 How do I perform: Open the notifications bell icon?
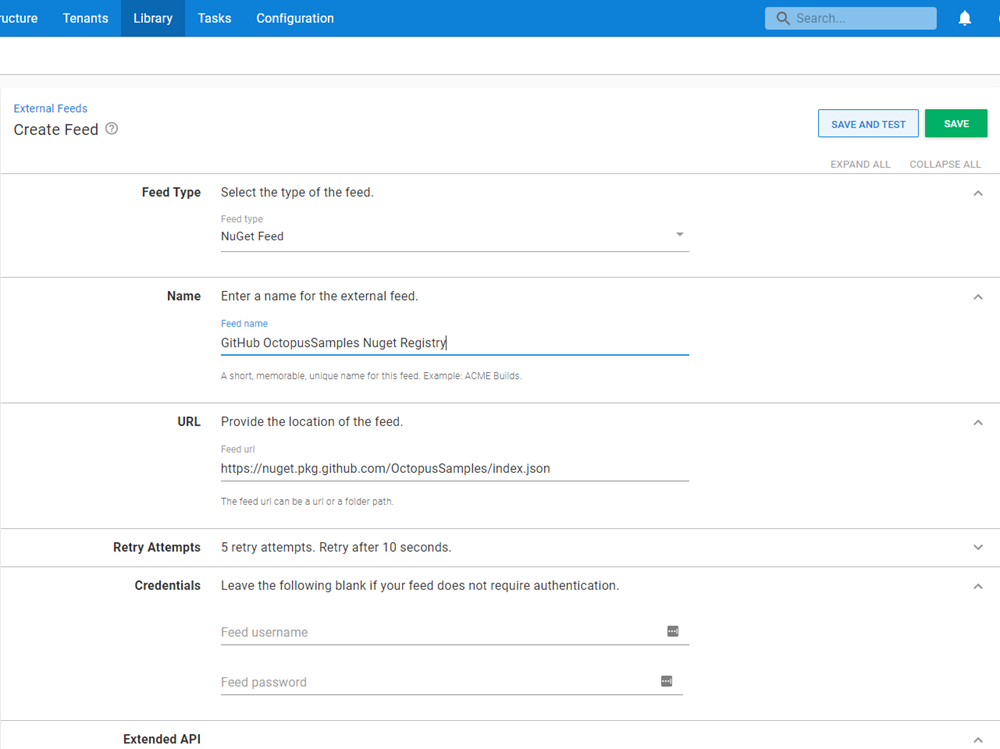[964, 18]
